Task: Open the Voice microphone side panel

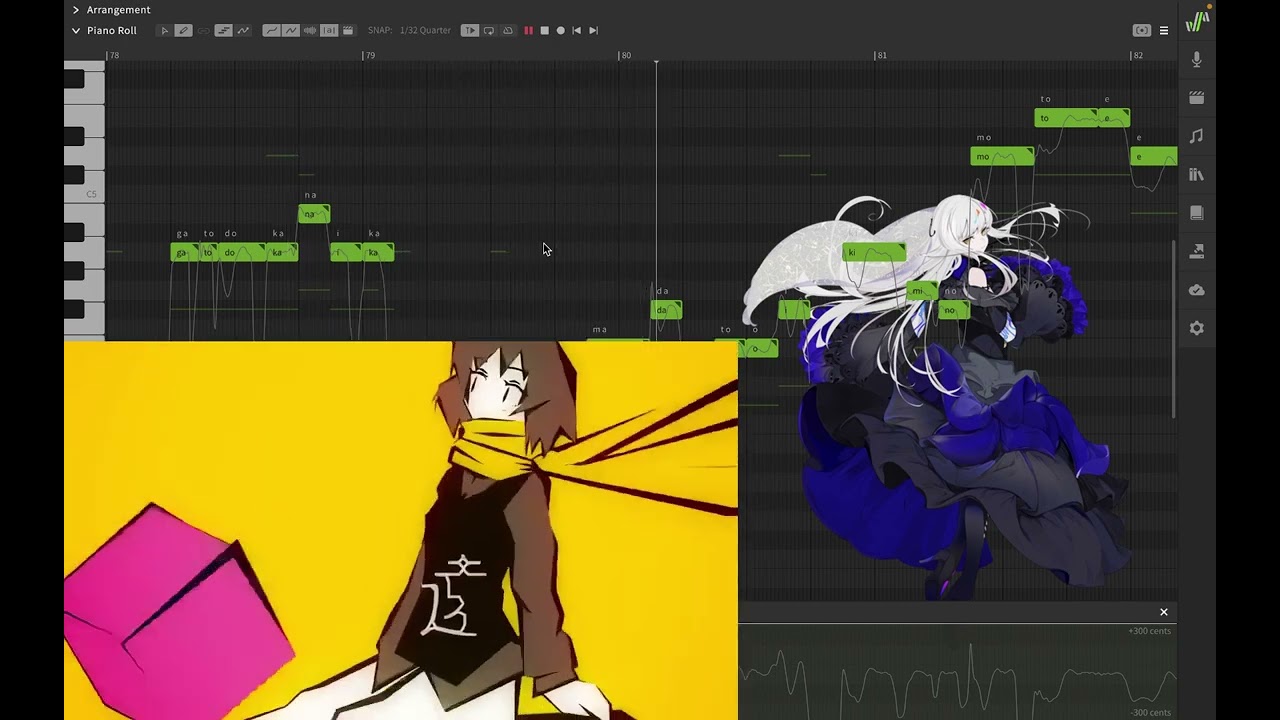Action: click(1197, 60)
